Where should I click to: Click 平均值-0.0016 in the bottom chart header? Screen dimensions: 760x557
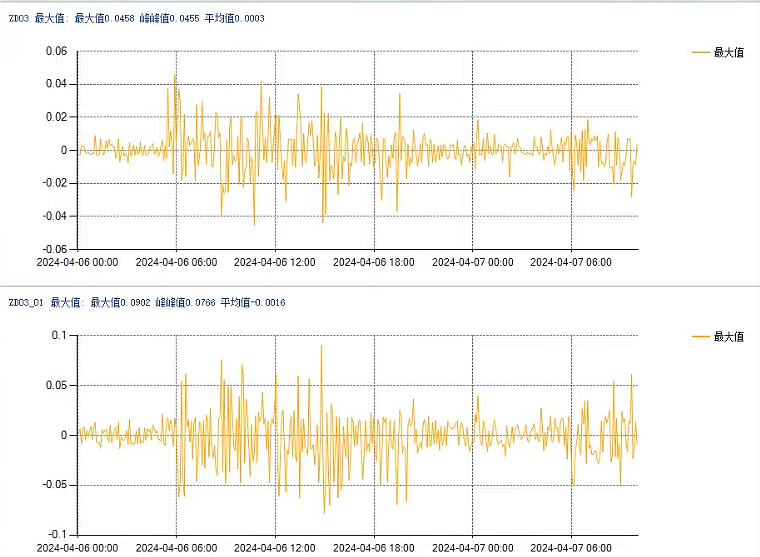(253, 302)
